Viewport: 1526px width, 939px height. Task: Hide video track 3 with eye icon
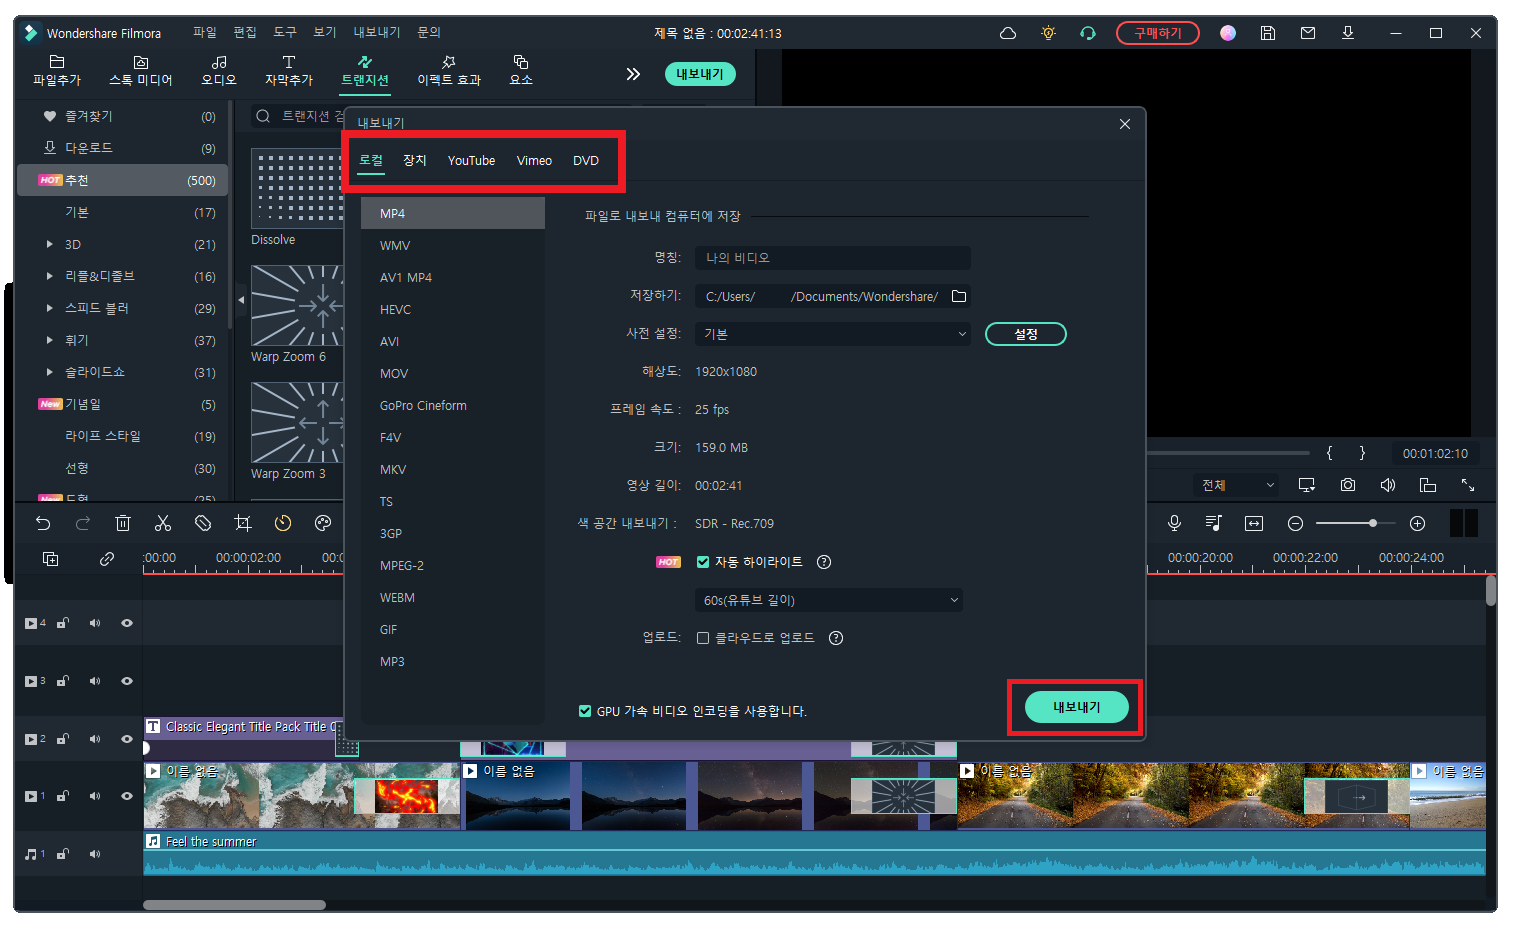[127, 681]
